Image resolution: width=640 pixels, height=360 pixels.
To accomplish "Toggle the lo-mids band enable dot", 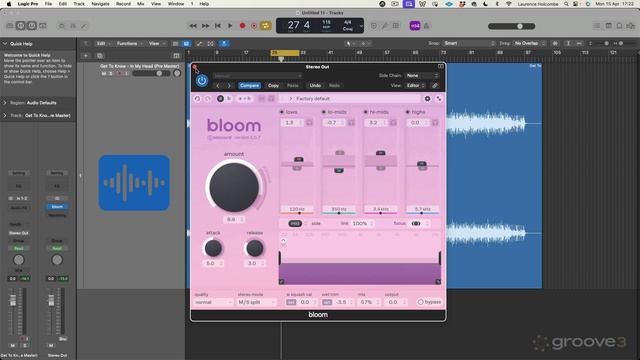I will tap(324, 112).
